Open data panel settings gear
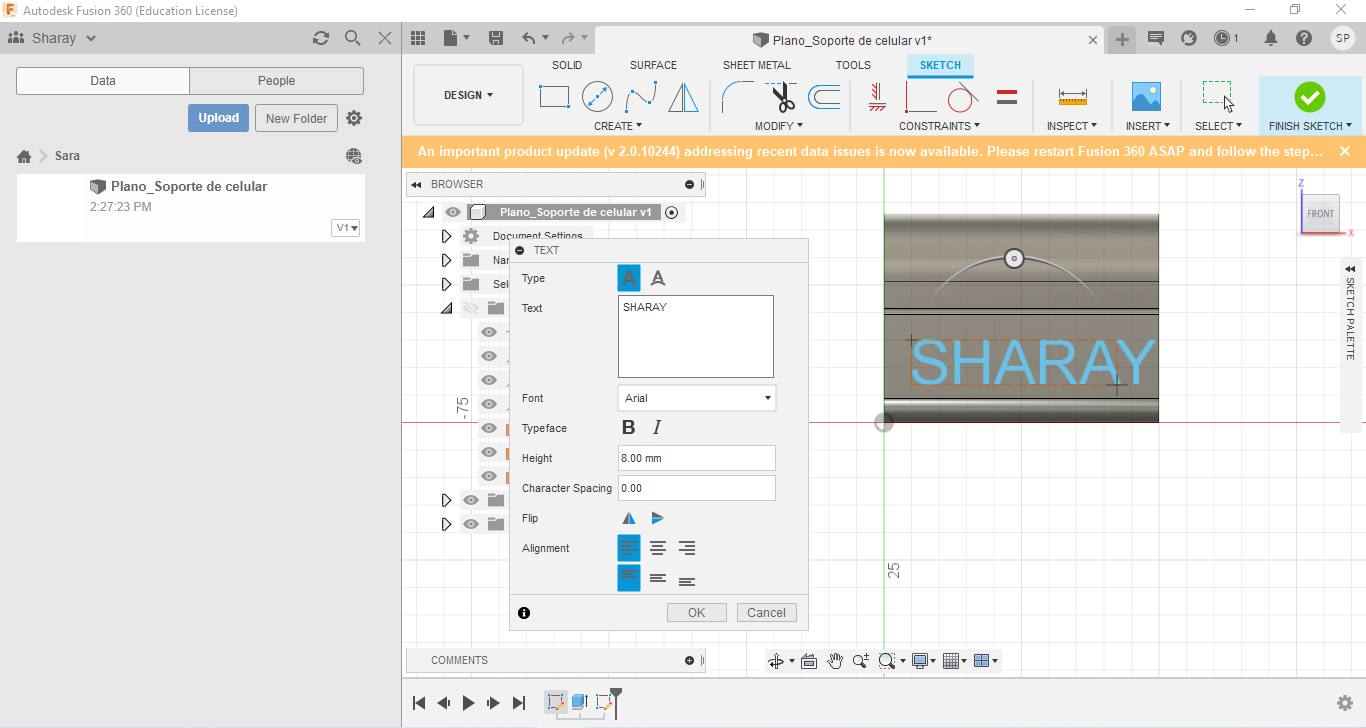The height and width of the screenshot is (728, 1366). (x=354, y=118)
